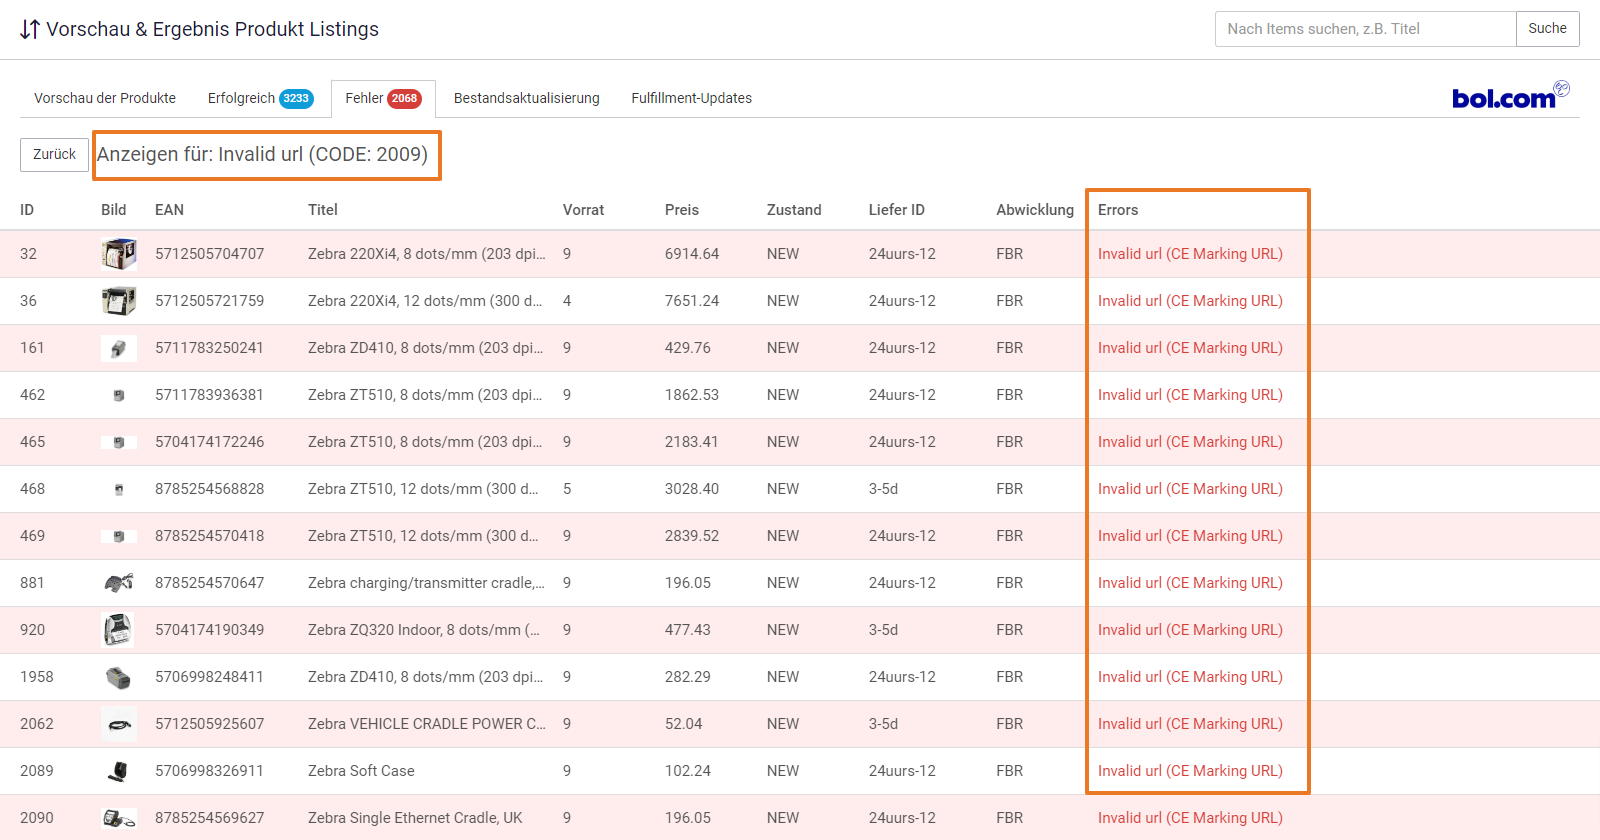The width and height of the screenshot is (1600, 840).
Task: Open product thumbnail for ID 32
Action: 119,254
